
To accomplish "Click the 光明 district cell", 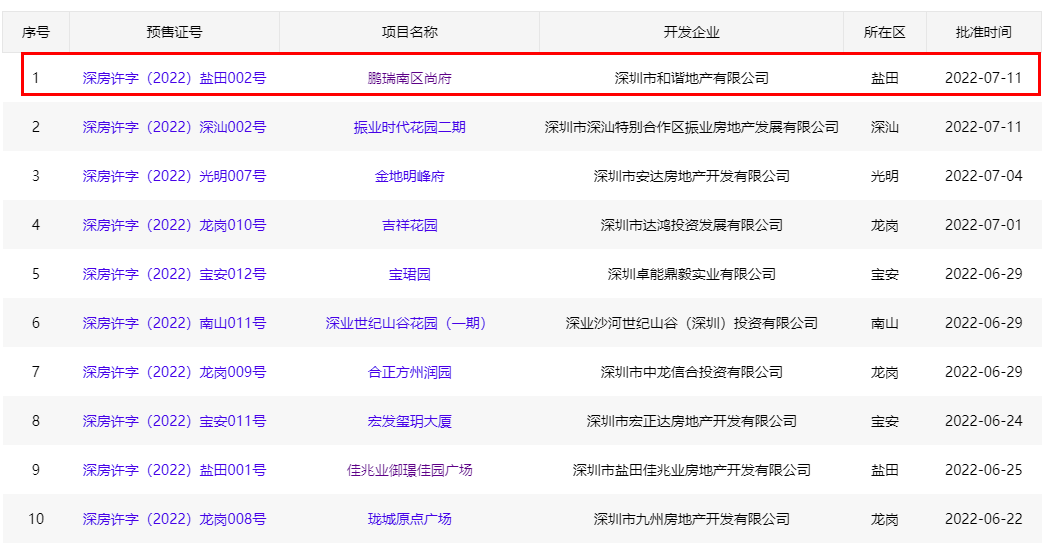I will click(x=885, y=176).
